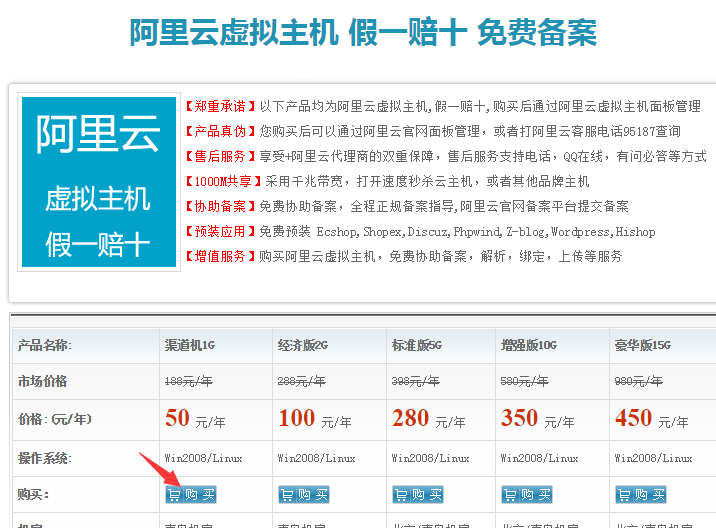Click the 【增值服务】 feature label

(220, 256)
